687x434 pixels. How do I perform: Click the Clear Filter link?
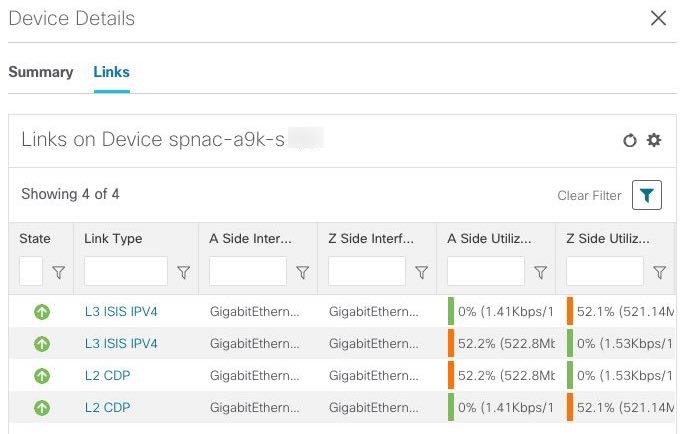[589, 196]
